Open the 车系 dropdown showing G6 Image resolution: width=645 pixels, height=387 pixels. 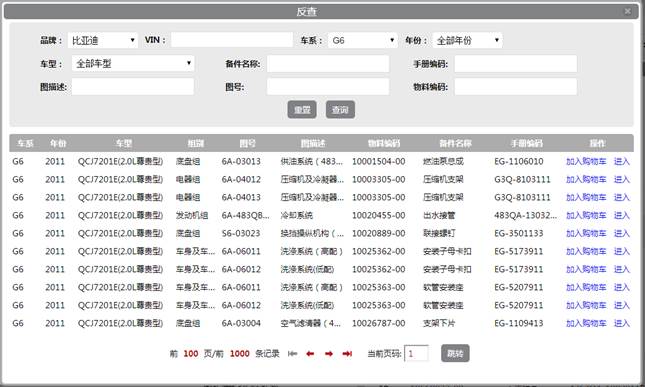coord(362,40)
